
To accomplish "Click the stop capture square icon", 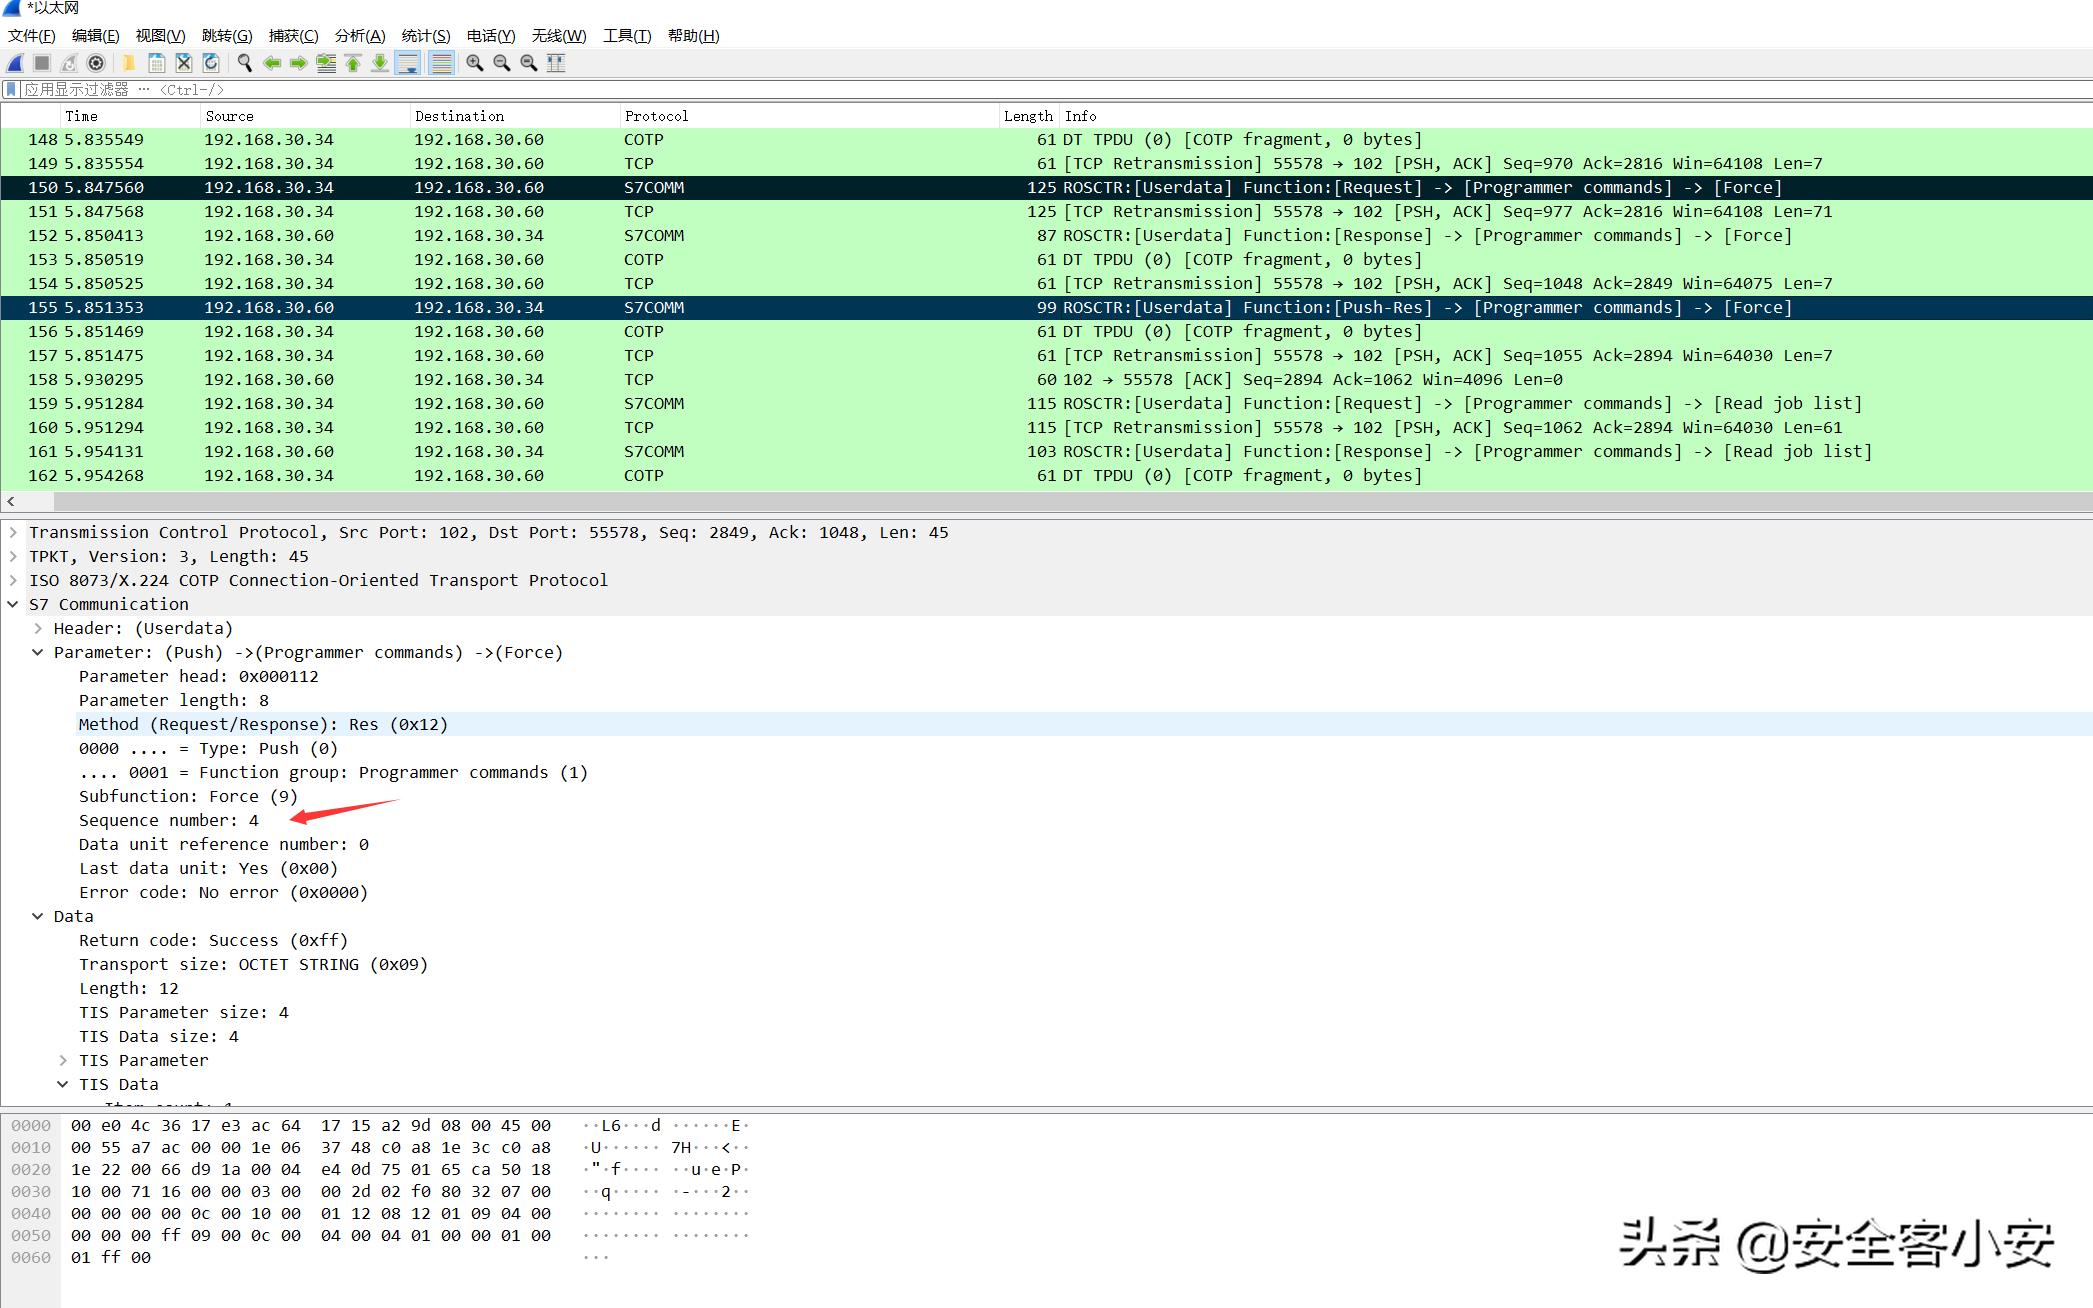I will tap(42, 63).
